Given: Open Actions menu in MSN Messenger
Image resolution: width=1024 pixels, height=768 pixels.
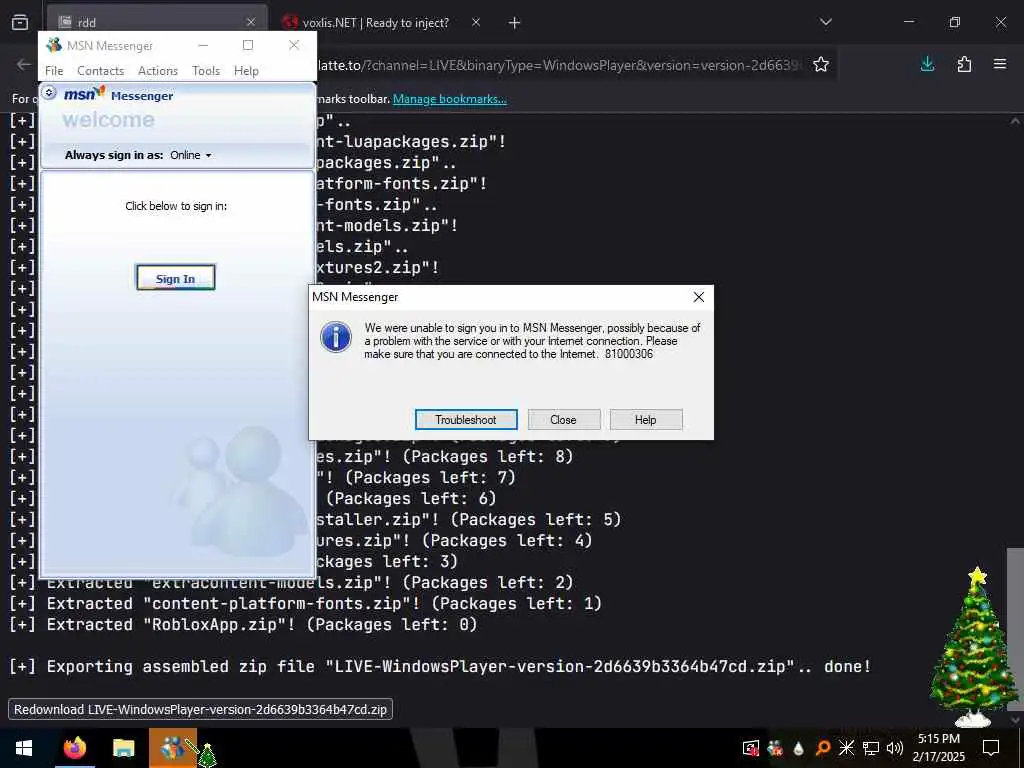Looking at the screenshot, I should (x=157, y=71).
